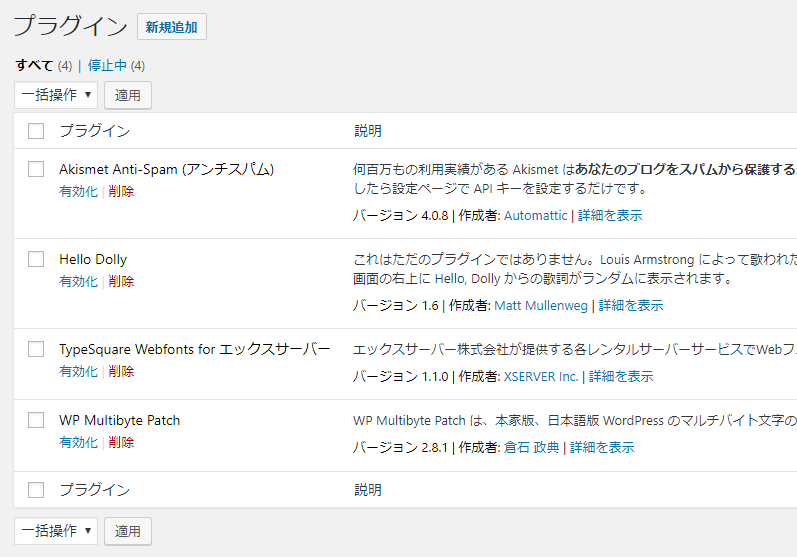Open the Automattic author link
797x557 pixels.
coord(536,215)
